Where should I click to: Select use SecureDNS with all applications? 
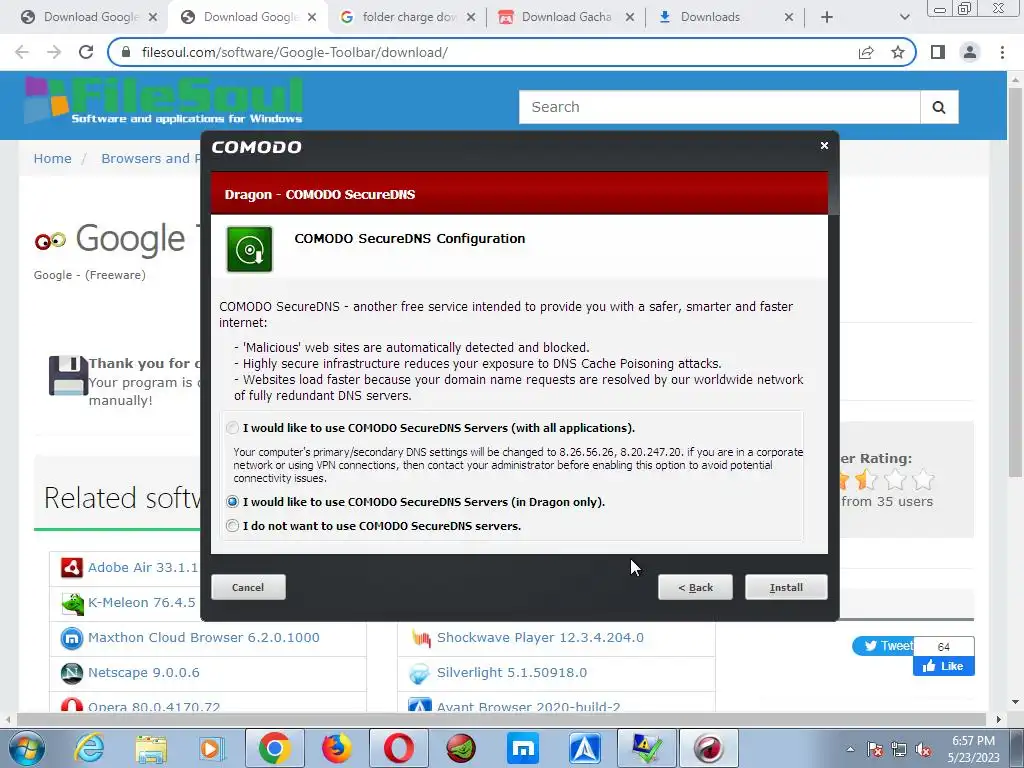click(232, 428)
